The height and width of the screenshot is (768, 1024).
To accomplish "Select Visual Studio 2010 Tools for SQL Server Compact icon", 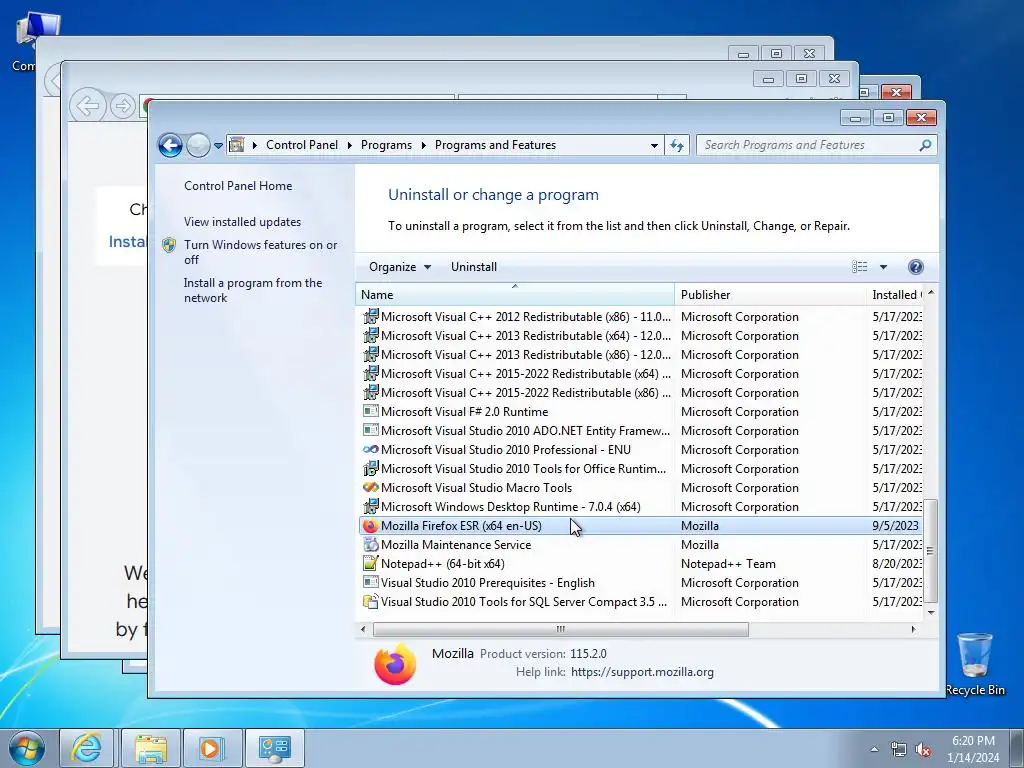I will coord(370,601).
